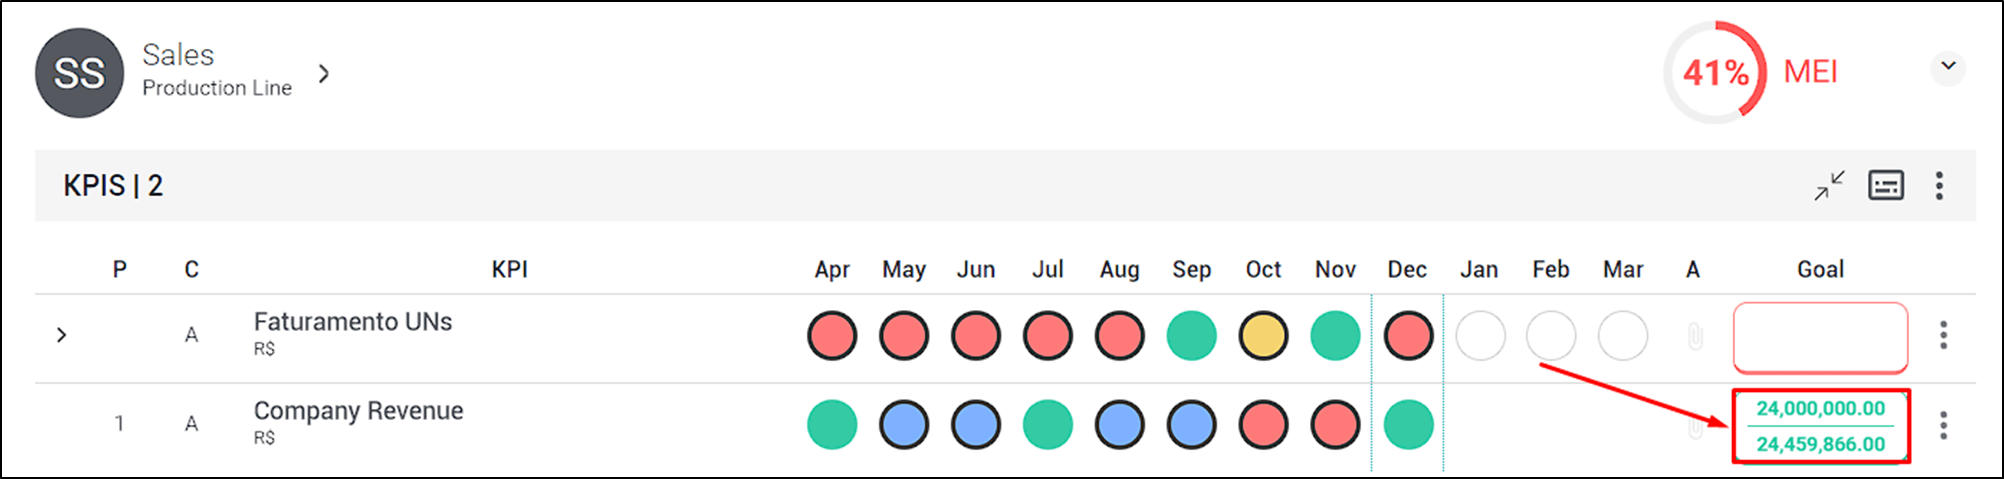Select the yellow October status for Faturamento UNs

coord(1263,336)
